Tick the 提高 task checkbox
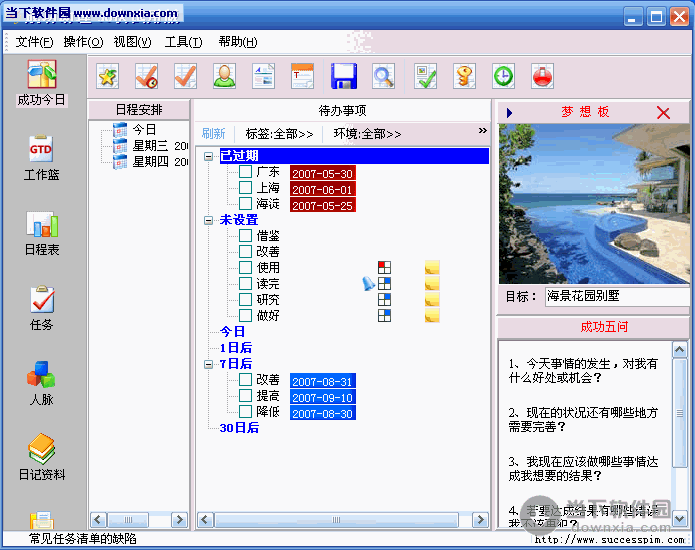 246,396
